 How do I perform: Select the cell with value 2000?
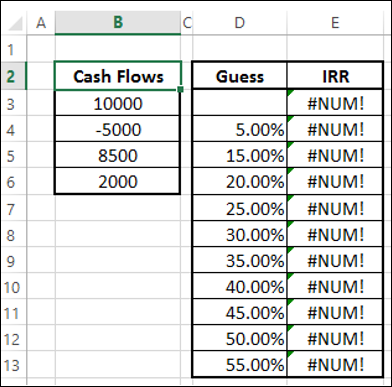(x=117, y=181)
